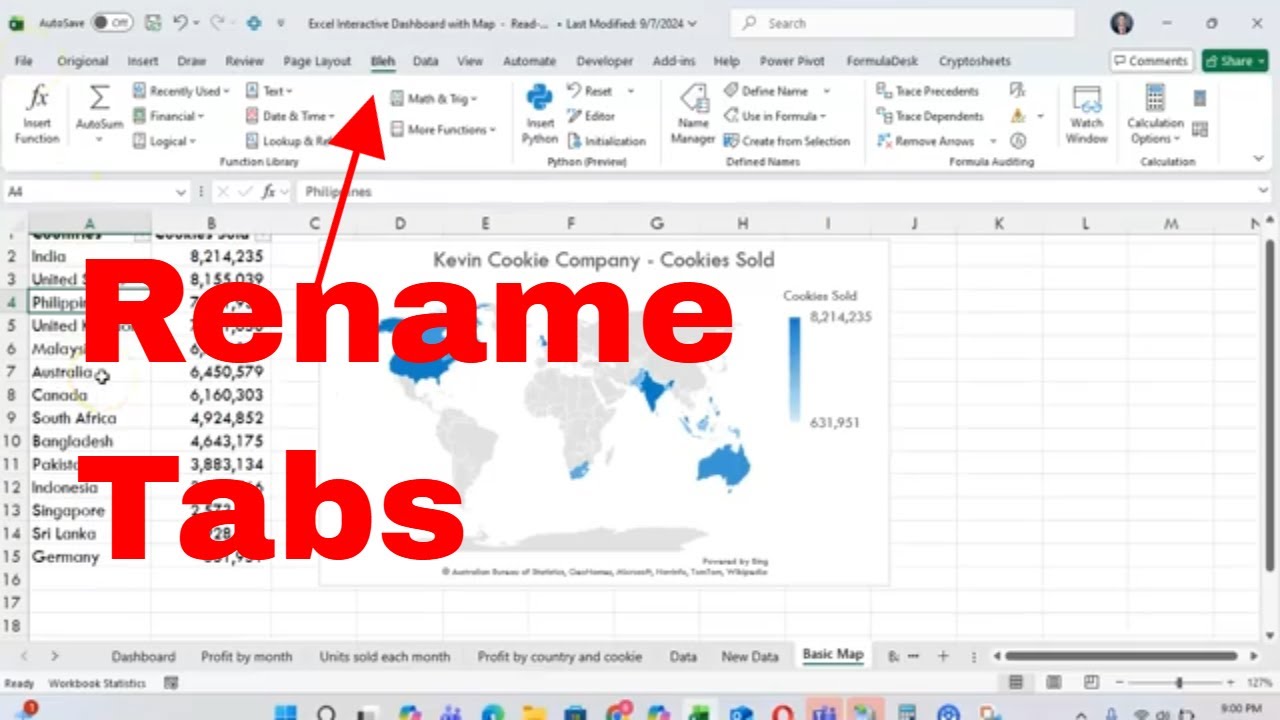Viewport: 1280px width, 720px height.
Task: Open the Calculation Options dropdown
Action: click(x=1155, y=114)
